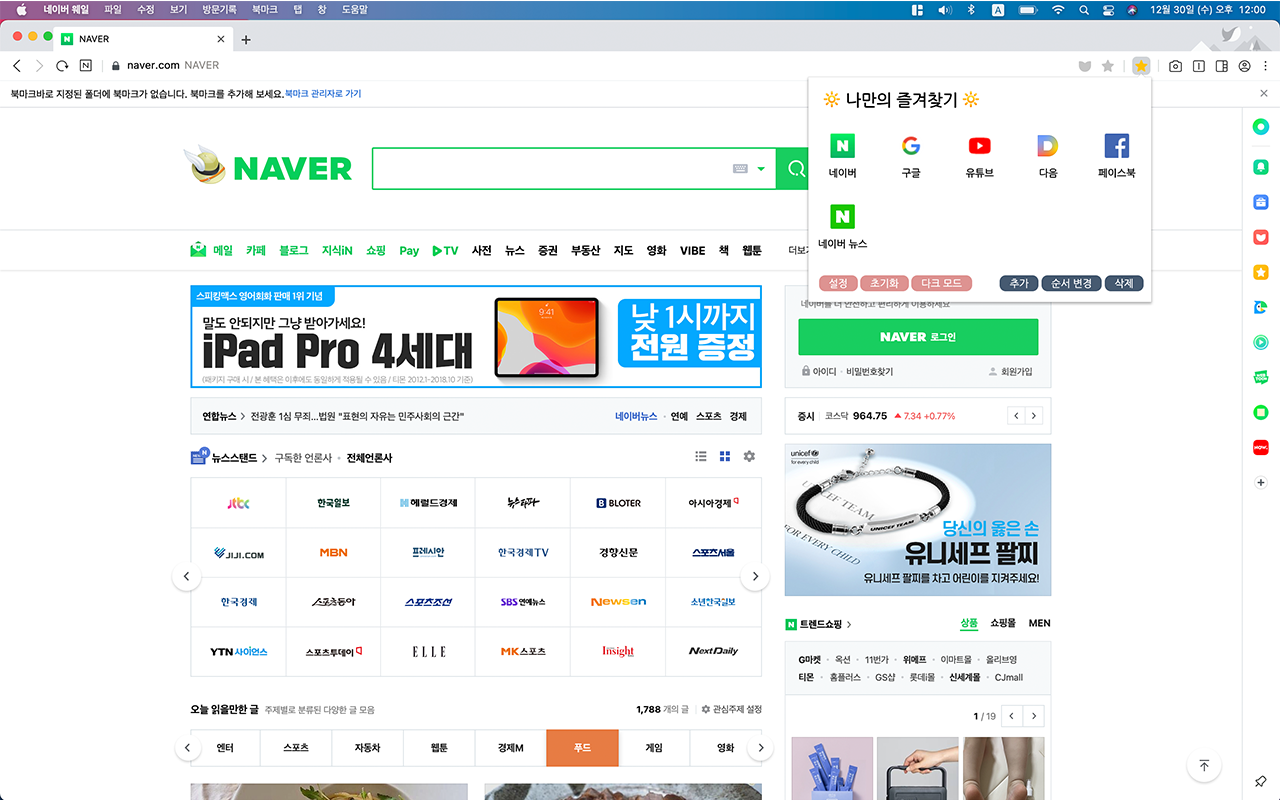Click the 설정 button in favorites popup
1280x800 pixels.
838,284
